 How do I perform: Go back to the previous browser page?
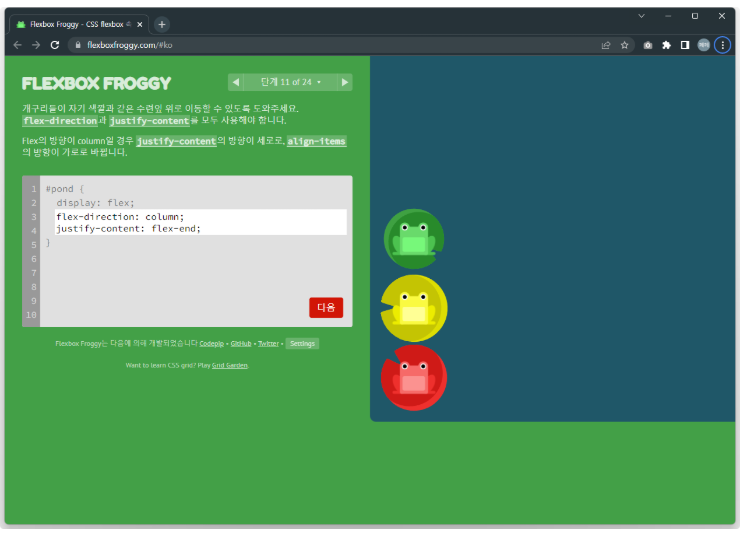18,45
